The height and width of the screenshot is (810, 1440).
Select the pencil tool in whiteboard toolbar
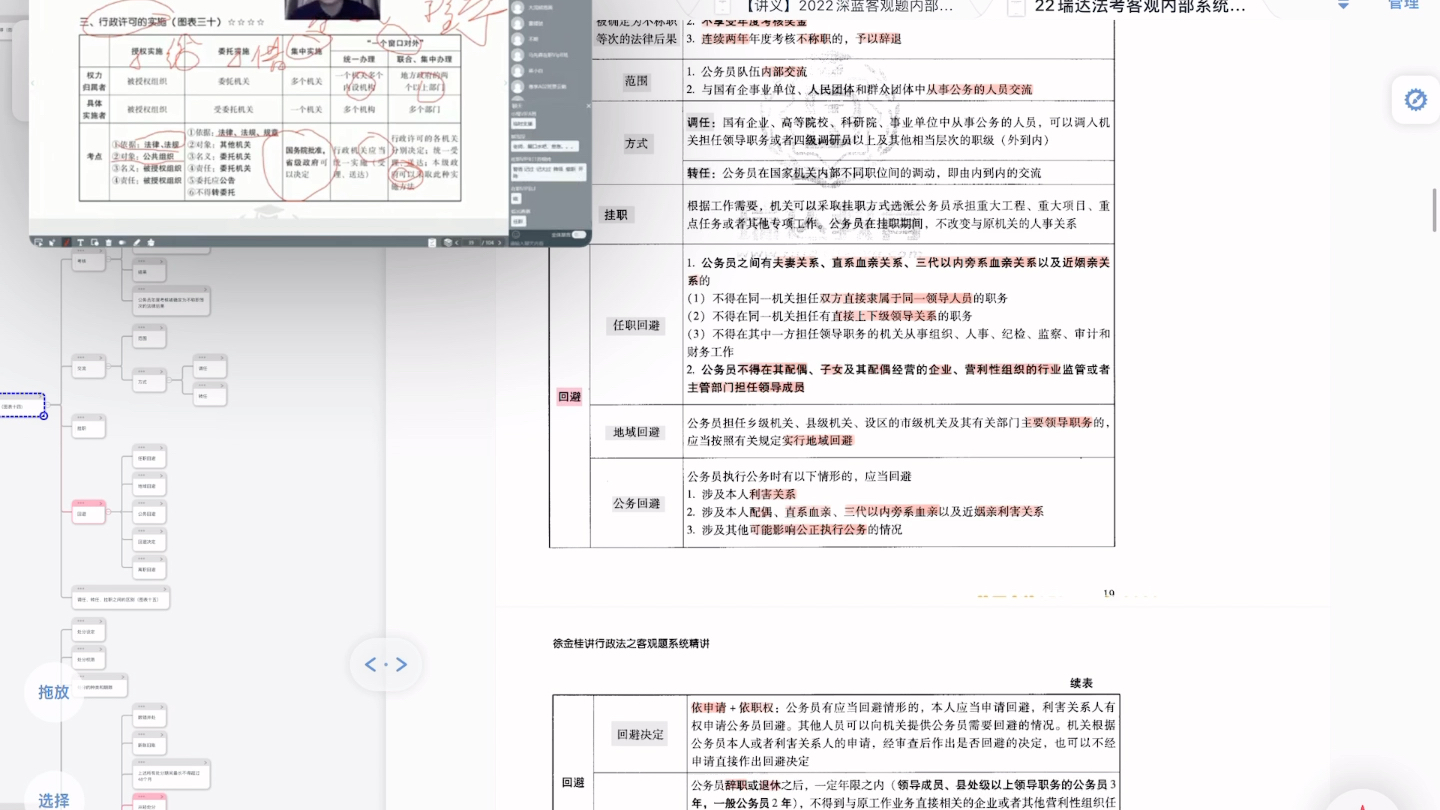[137, 242]
